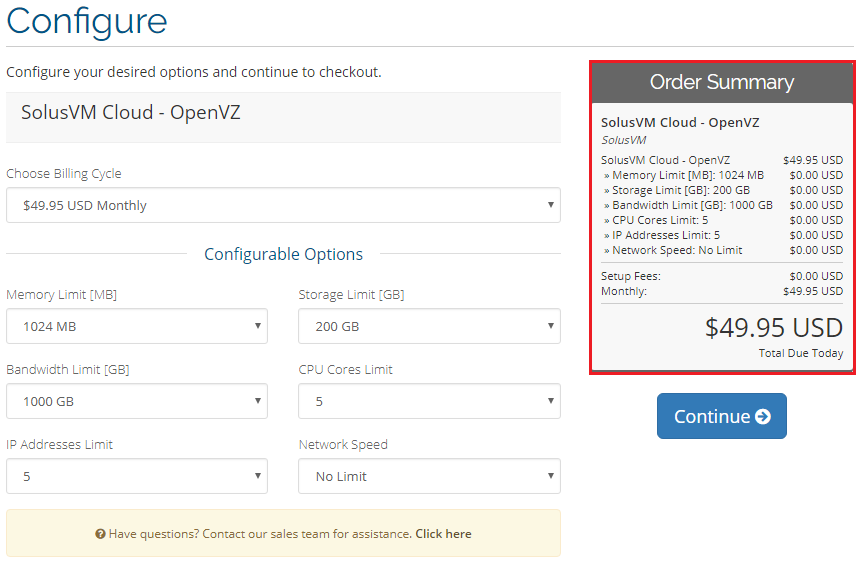Click the 'Network Speed' field label
The width and height of the screenshot is (866, 582).
(343, 445)
